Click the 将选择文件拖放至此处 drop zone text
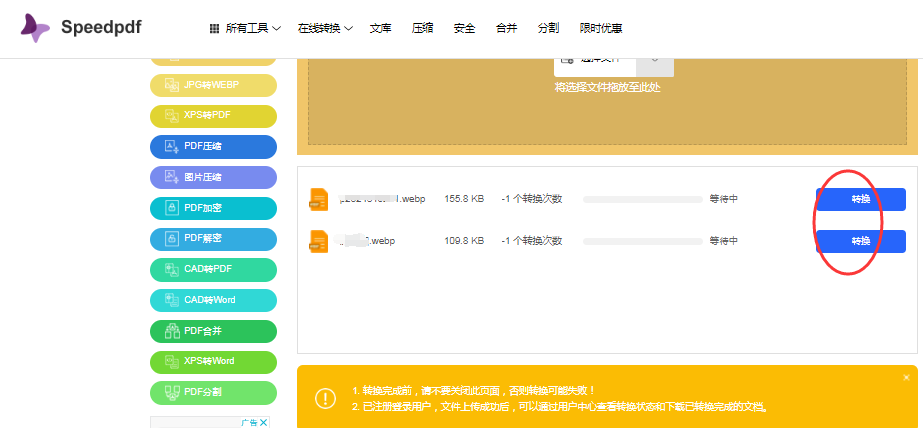 coord(607,88)
